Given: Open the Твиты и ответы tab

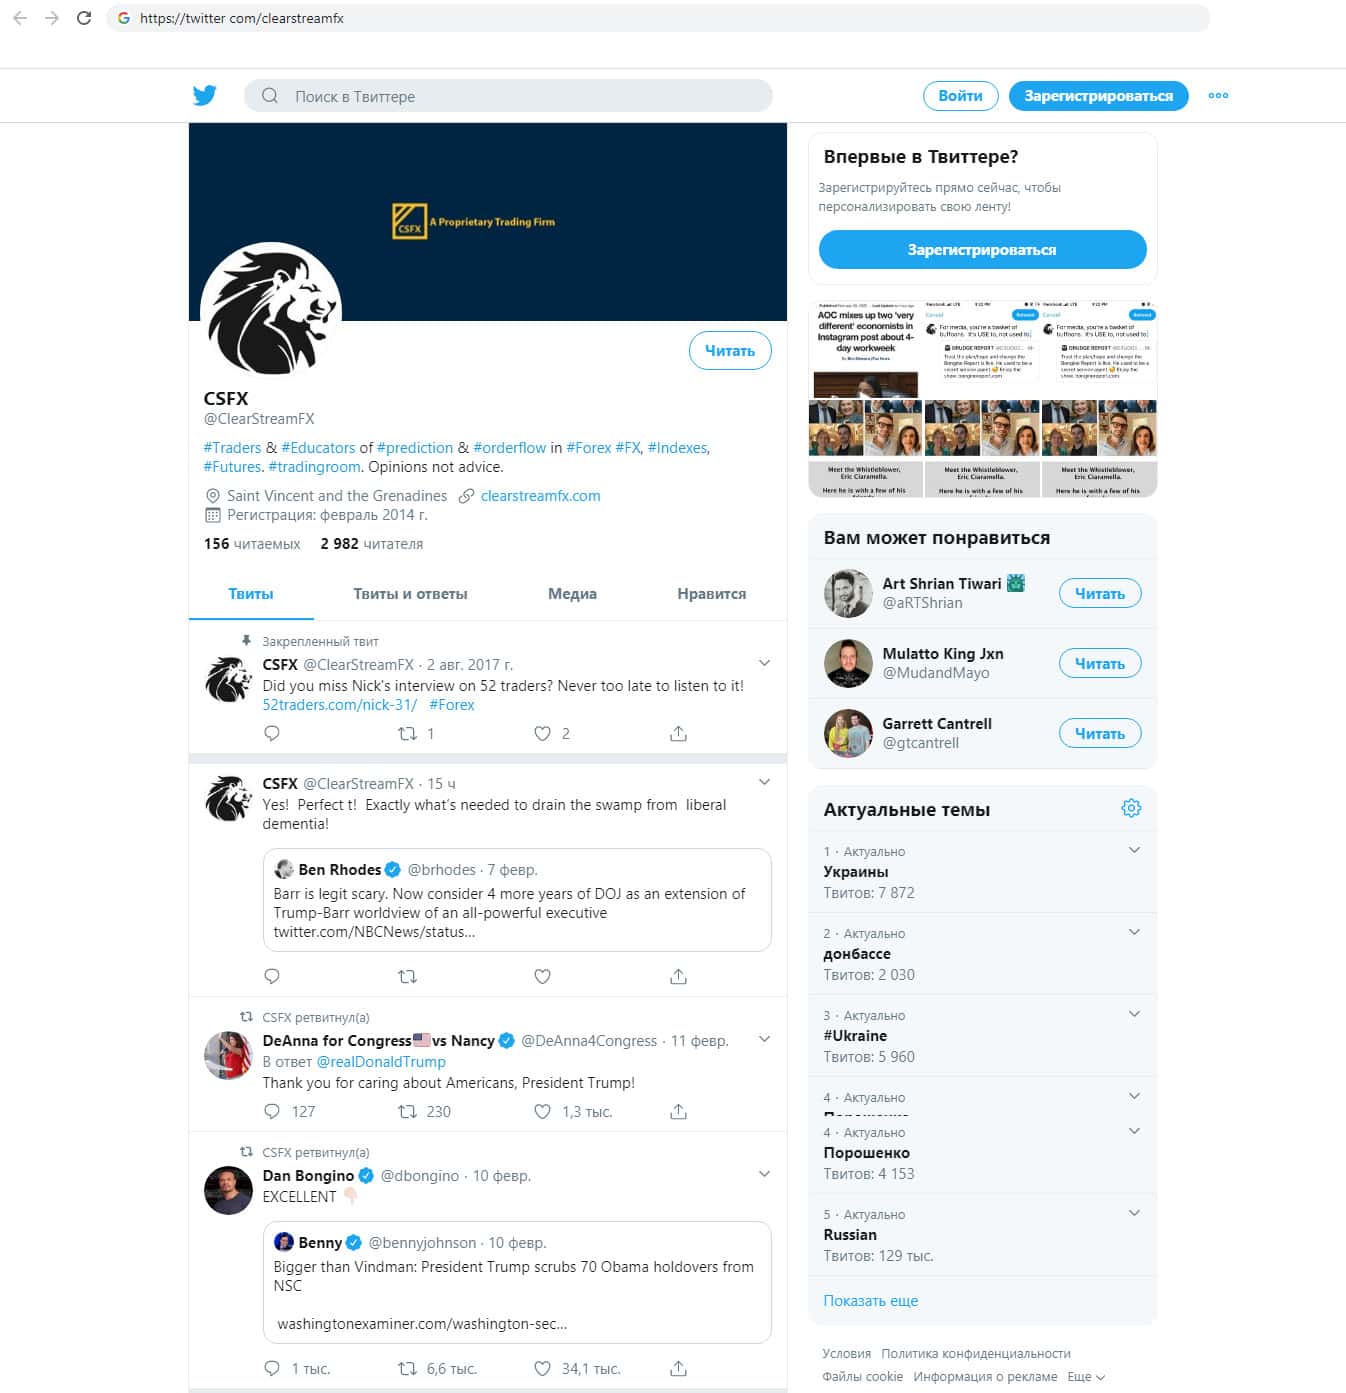Looking at the screenshot, I should (x=410, y=594).
